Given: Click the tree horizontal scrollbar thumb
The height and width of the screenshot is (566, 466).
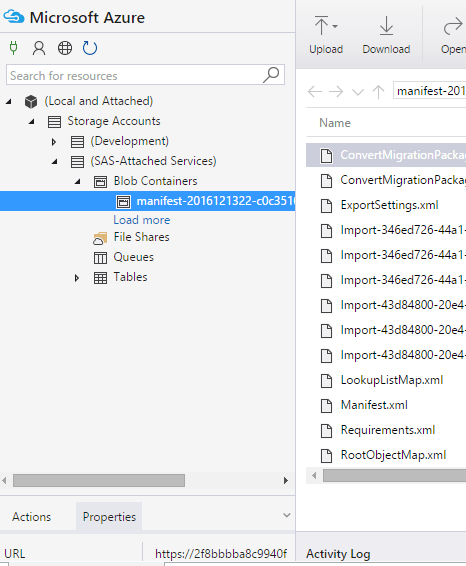Looking at the screenshot, I should 99,480.
